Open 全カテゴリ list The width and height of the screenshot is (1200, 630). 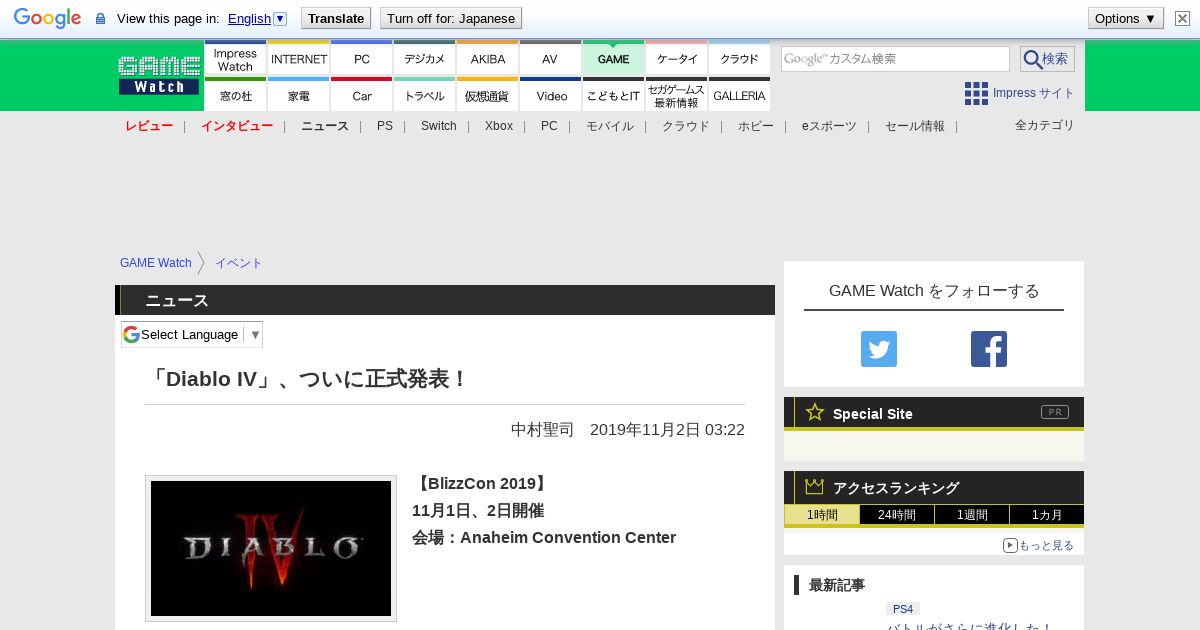(1045, 125)
